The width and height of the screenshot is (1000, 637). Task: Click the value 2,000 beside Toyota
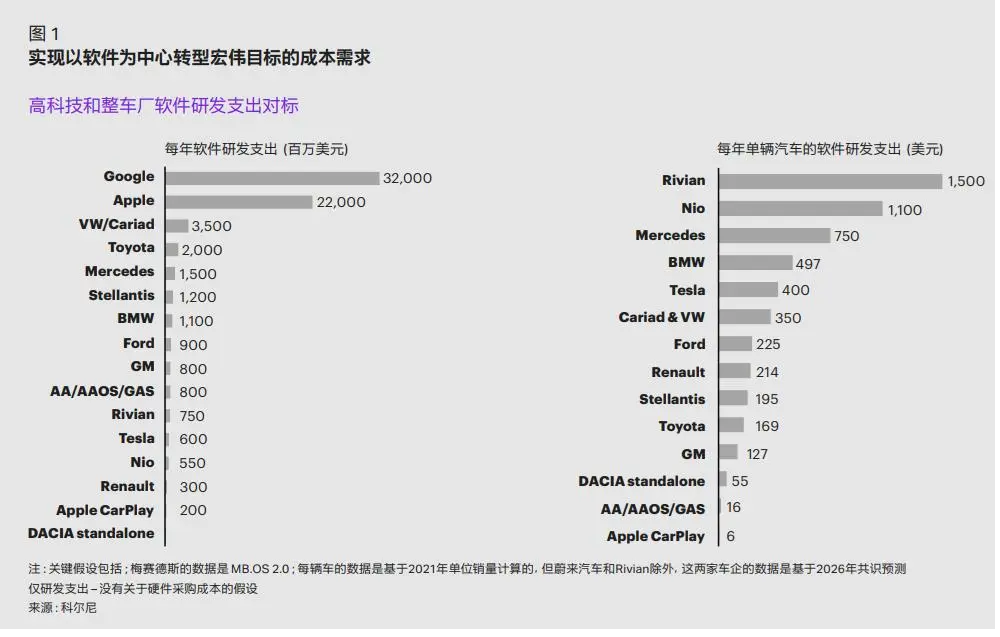202,250
